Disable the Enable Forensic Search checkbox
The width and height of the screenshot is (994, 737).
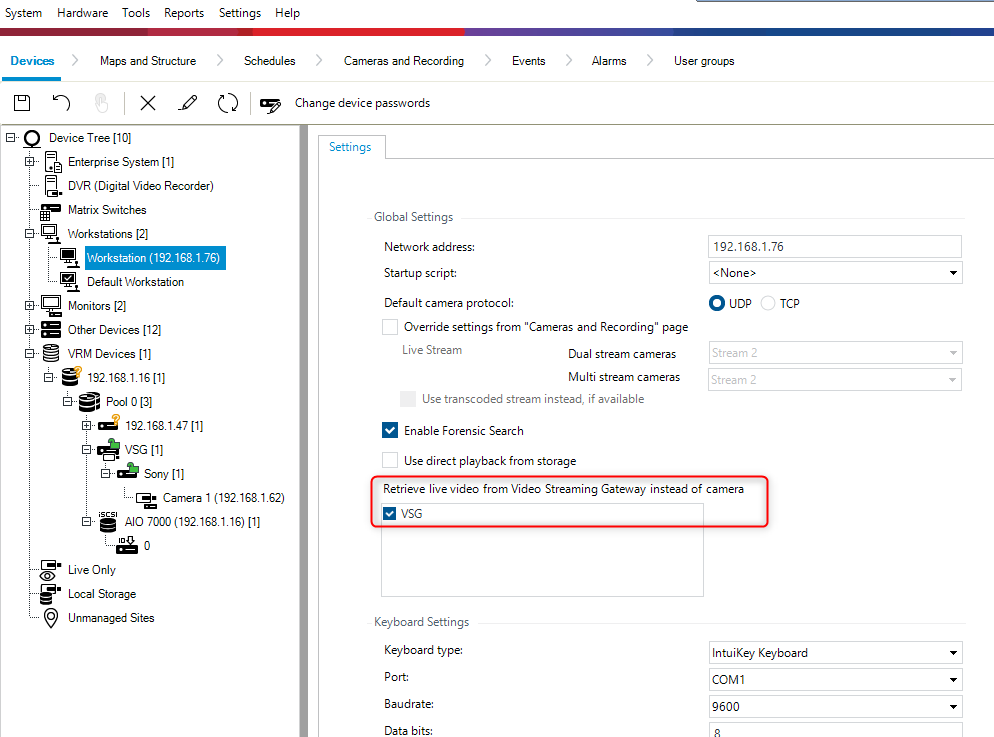[390, 431]
